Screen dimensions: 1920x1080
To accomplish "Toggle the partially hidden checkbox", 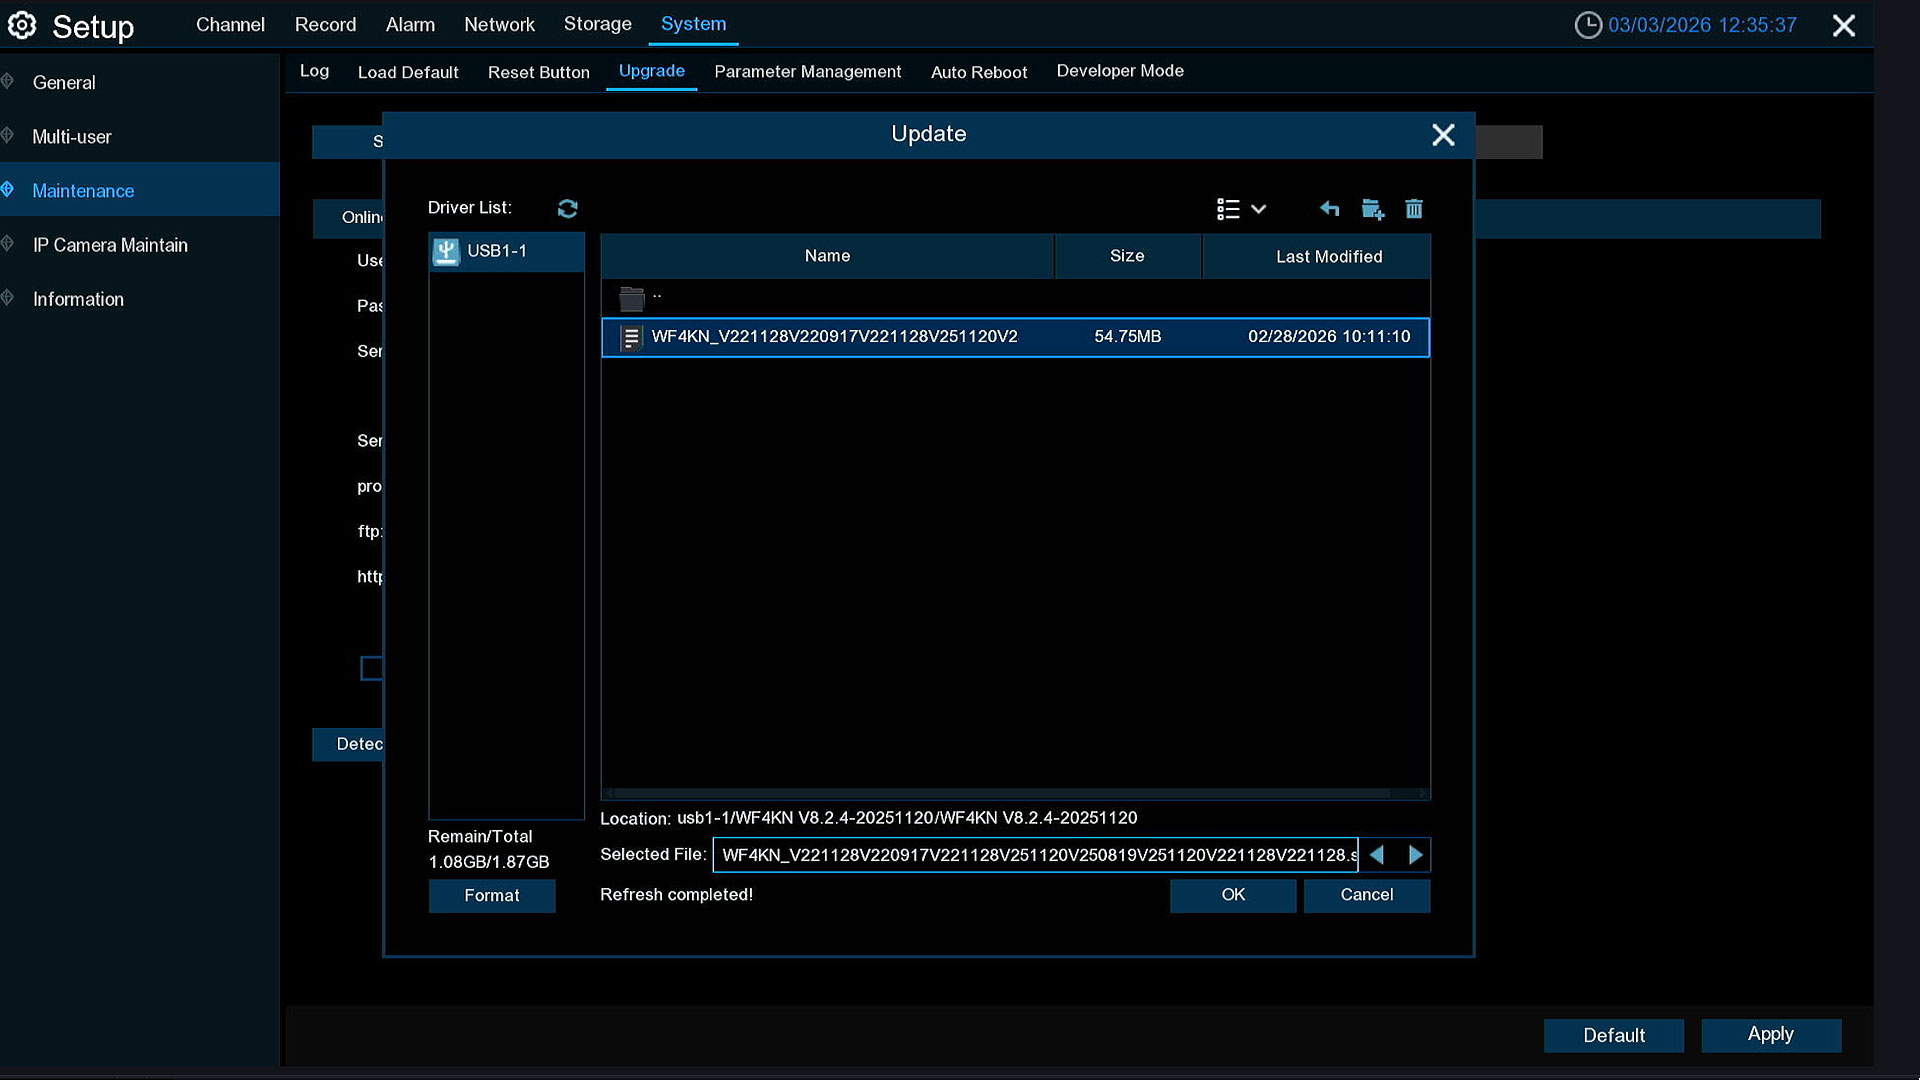I will 371,668.
